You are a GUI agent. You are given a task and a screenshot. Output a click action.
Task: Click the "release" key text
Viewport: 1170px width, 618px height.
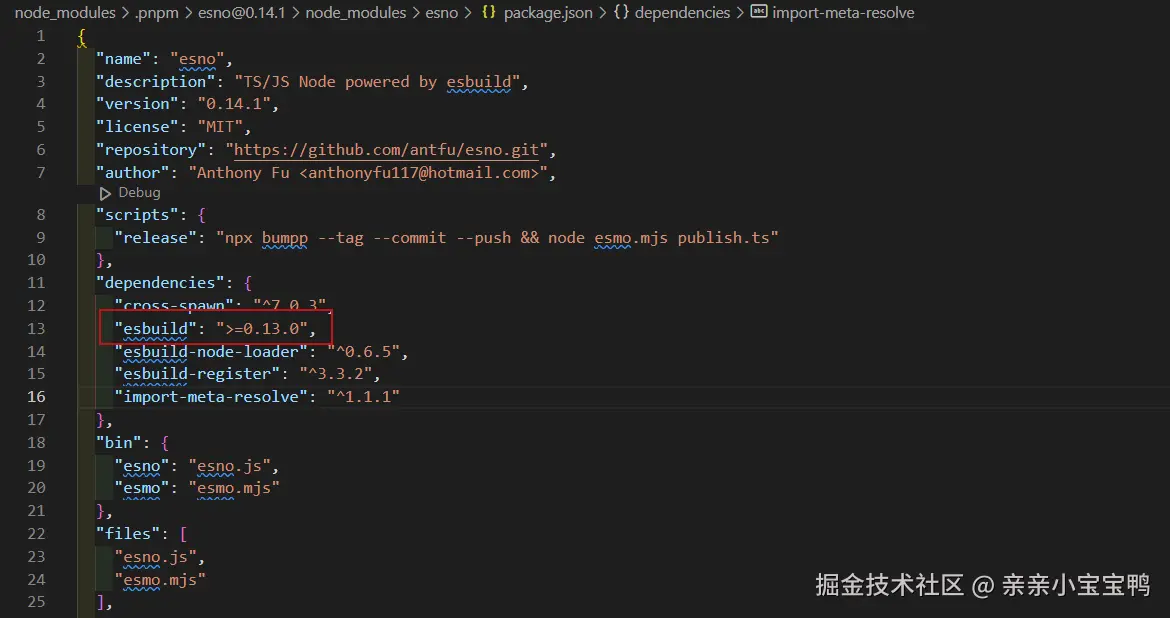click(x=155, y=238)
